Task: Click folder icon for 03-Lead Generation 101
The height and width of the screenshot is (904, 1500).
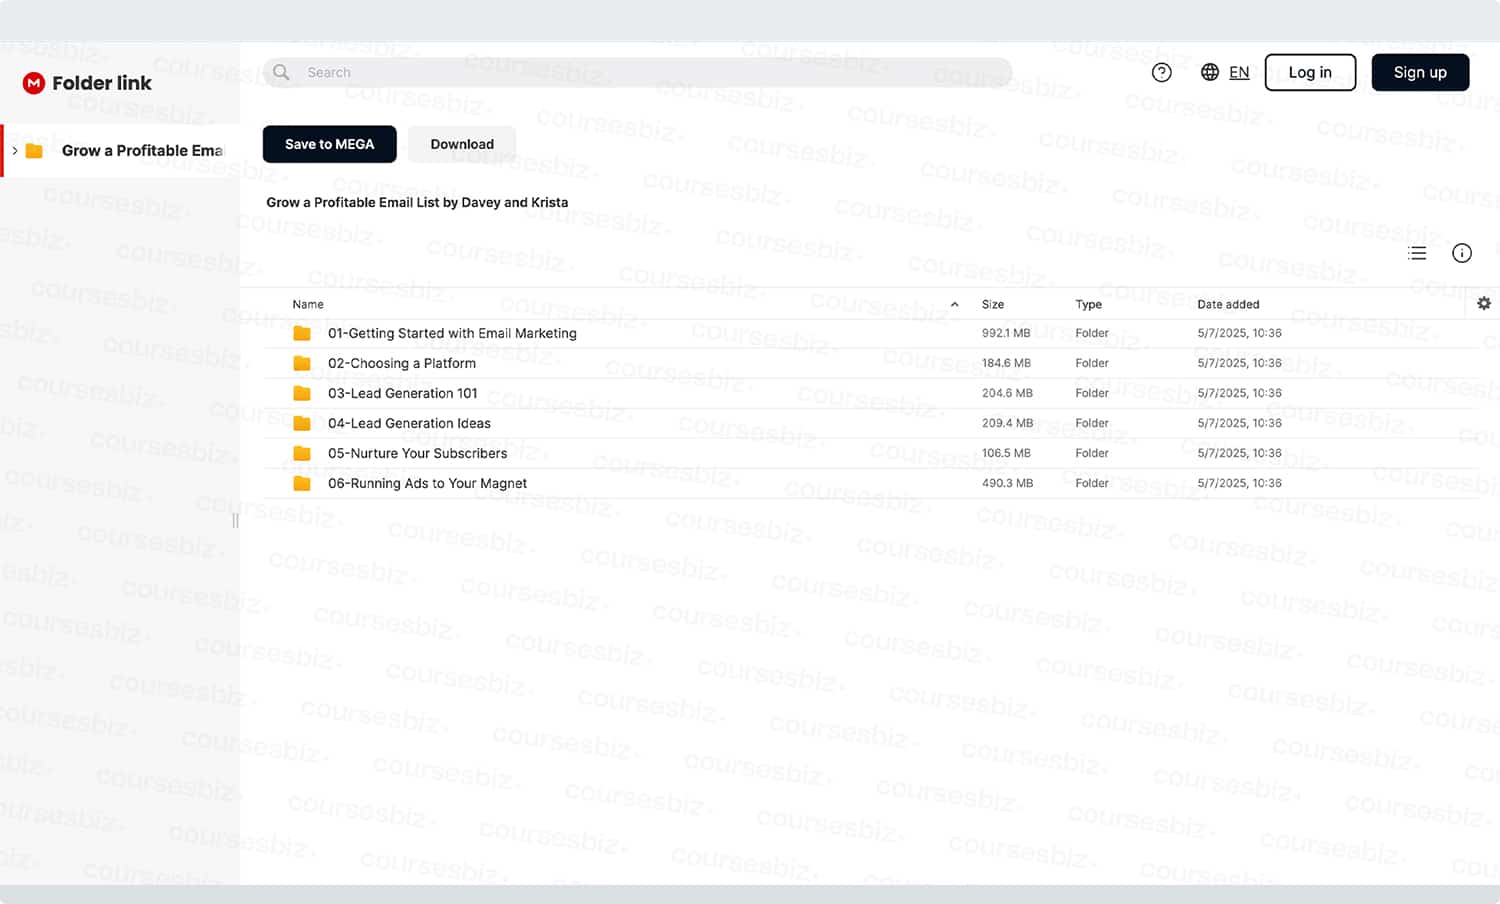Action: pos(302,393)
